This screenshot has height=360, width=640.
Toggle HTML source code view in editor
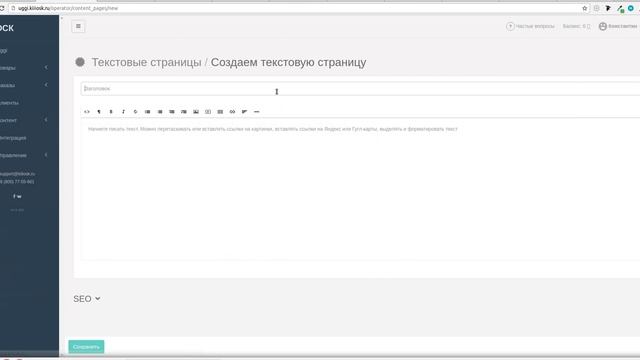point(87,112)
